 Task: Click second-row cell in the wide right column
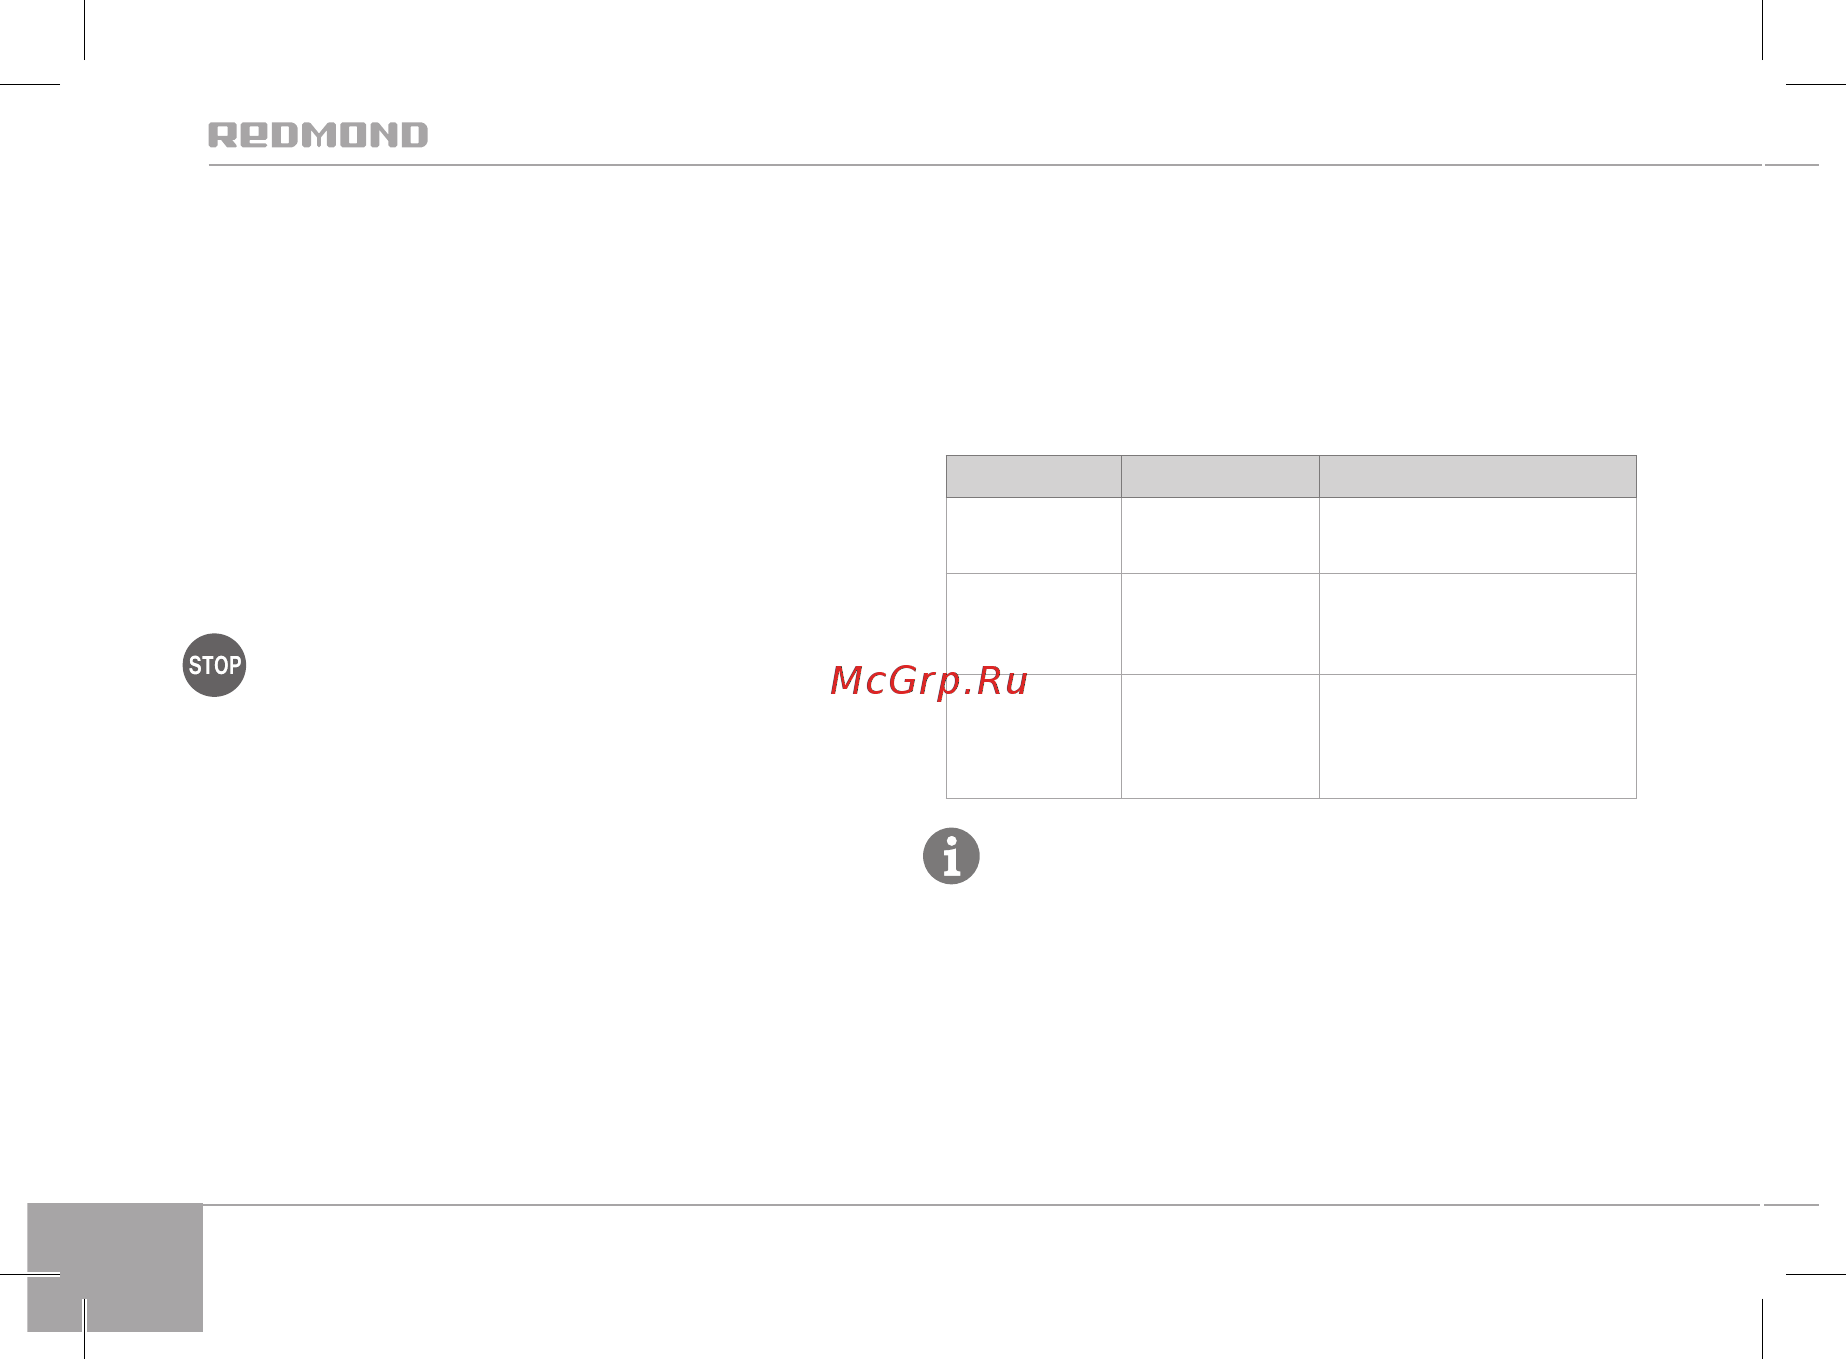pos(1478,624)
